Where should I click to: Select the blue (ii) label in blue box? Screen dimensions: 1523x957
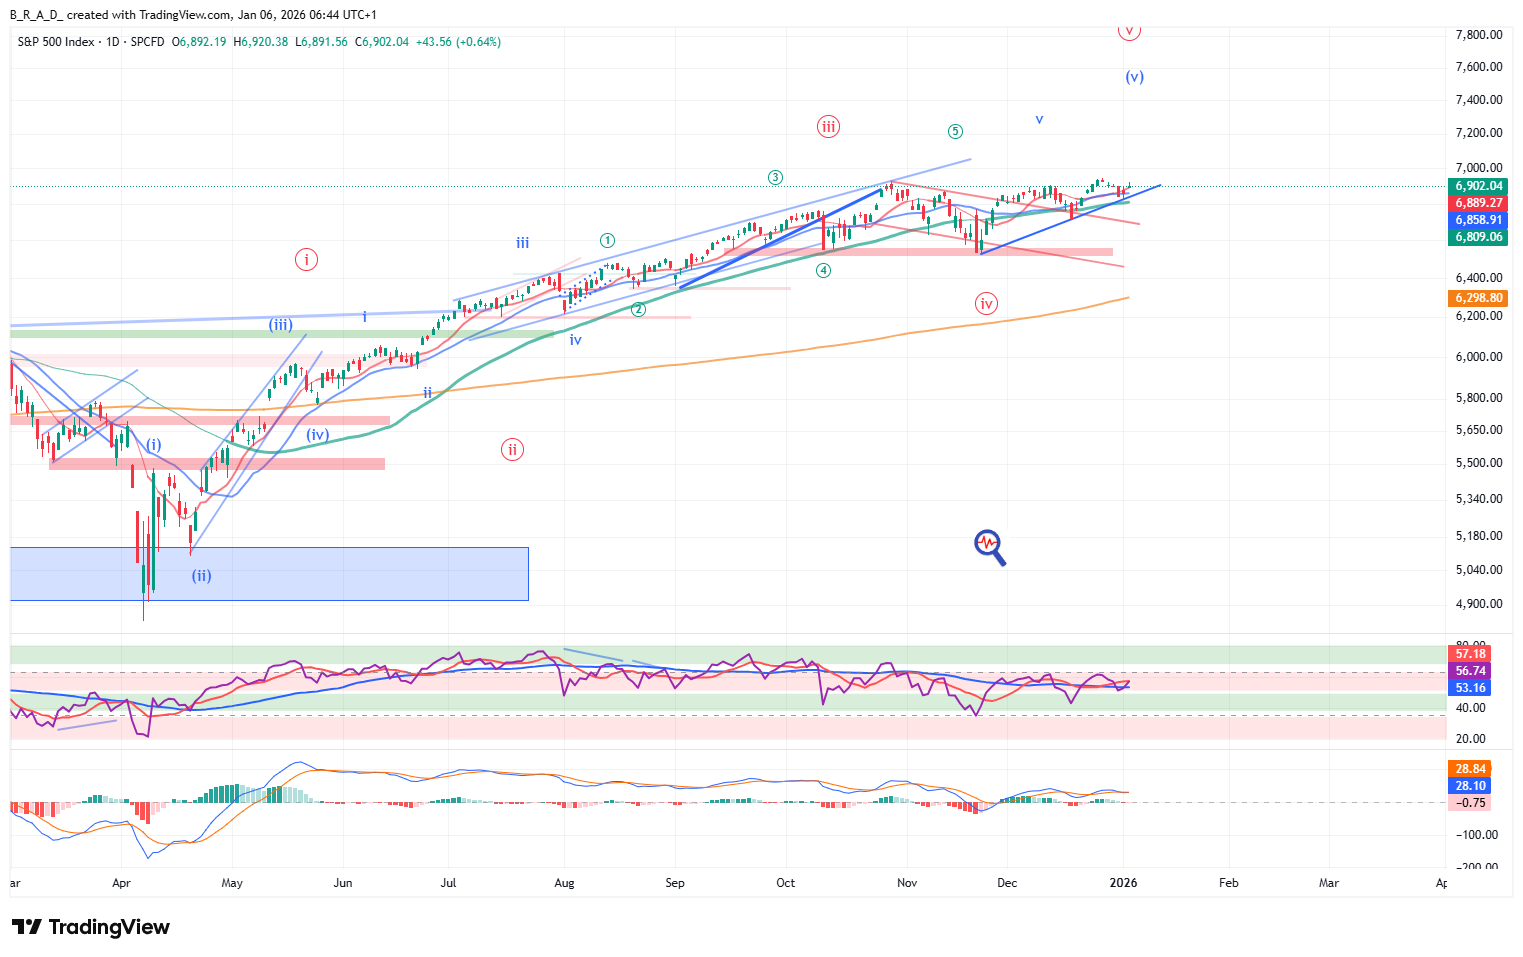click(x=202, y=576)
